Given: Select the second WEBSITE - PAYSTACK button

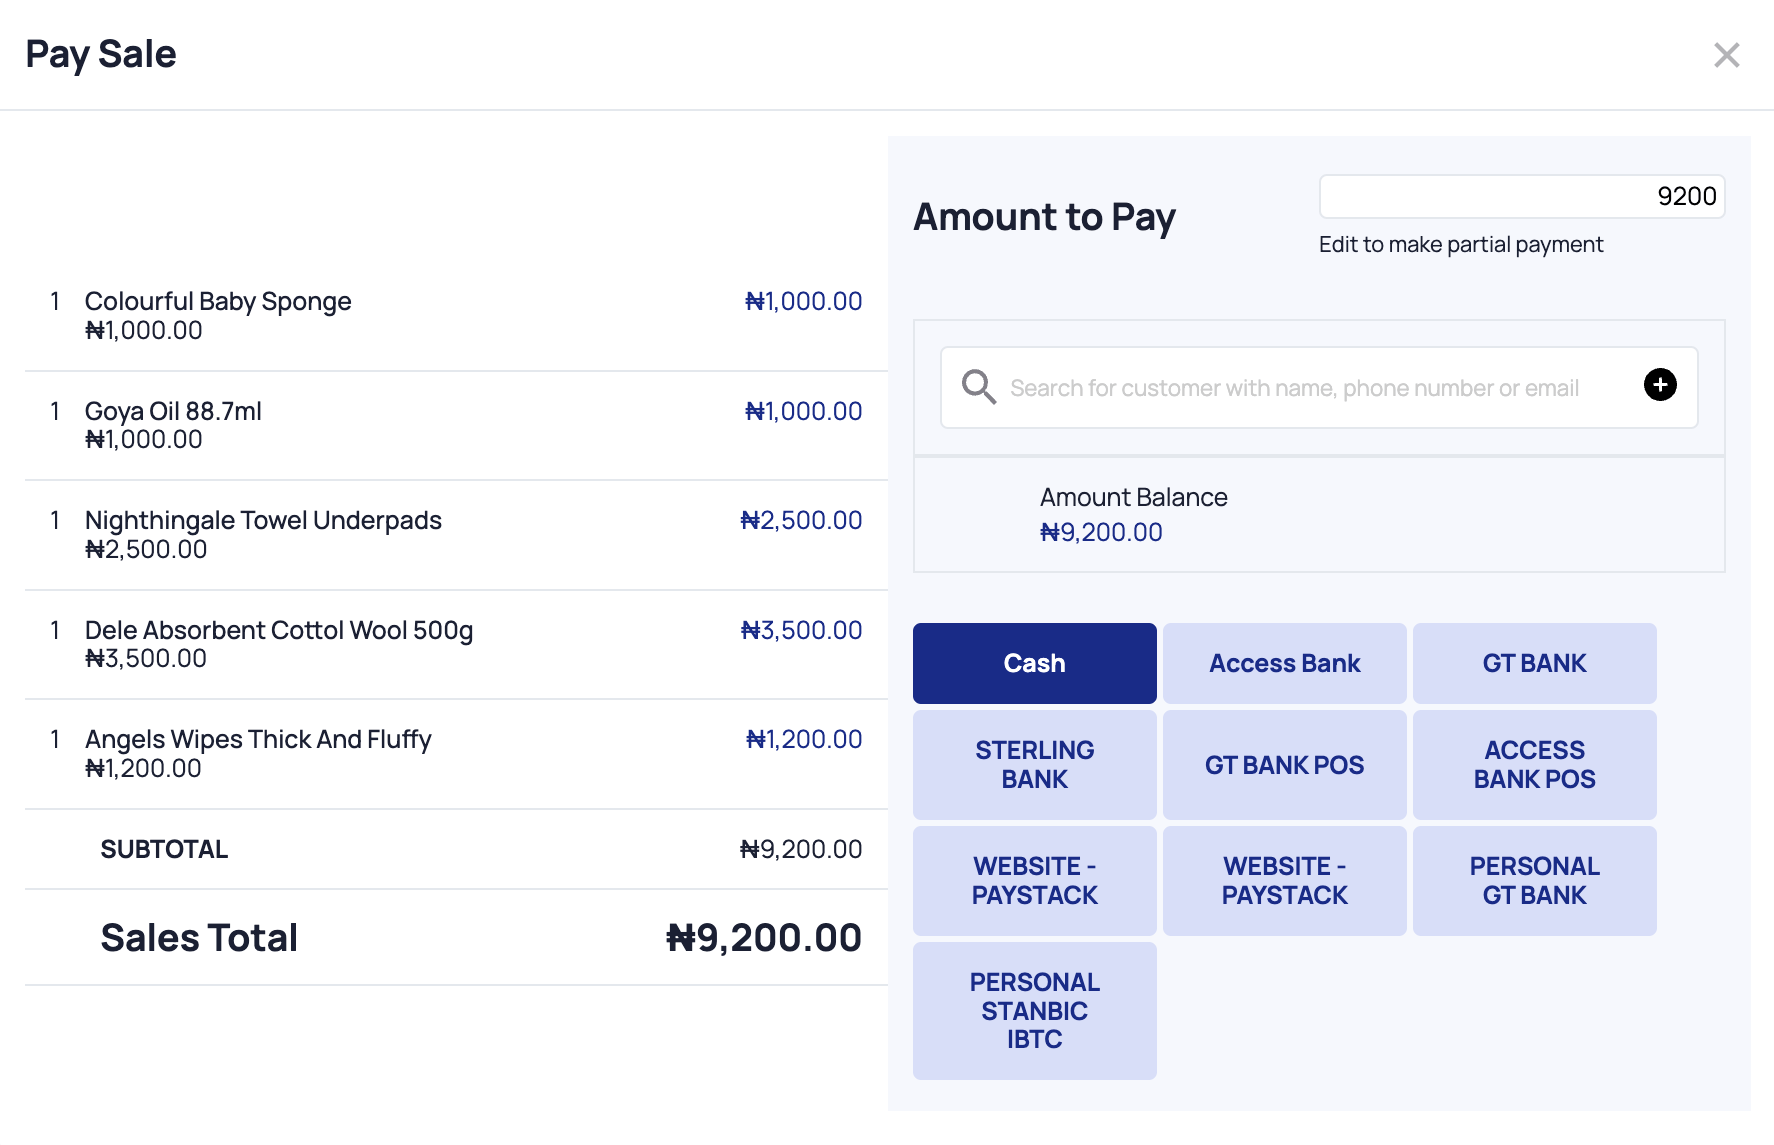Looking at the screenshot, I should pyautogui.click(x=1284, y=881).
